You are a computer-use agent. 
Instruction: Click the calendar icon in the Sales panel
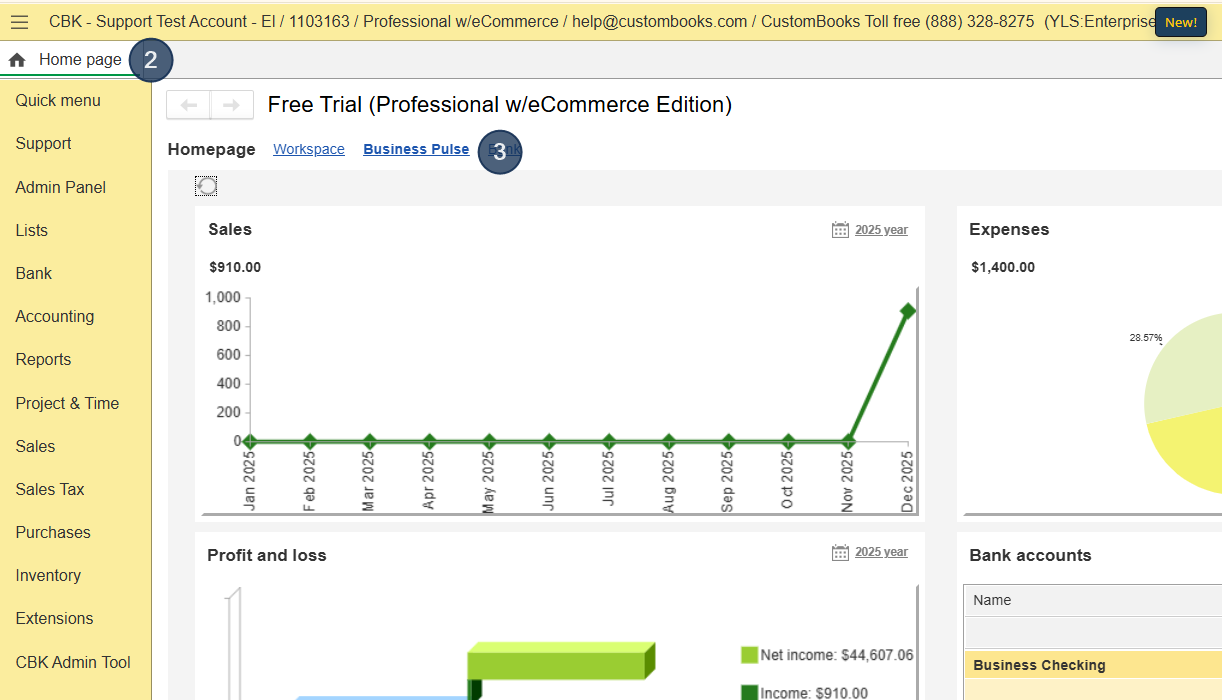[840, 230]
